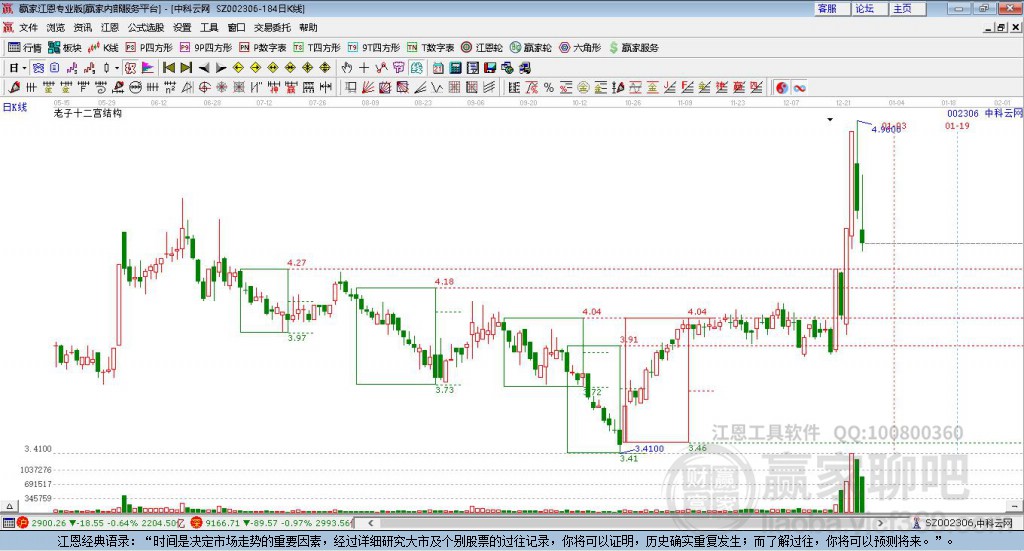This screenshot has height=551, width=1024.
Task: Open the 板块 sector view
Action: coord(64,48)
